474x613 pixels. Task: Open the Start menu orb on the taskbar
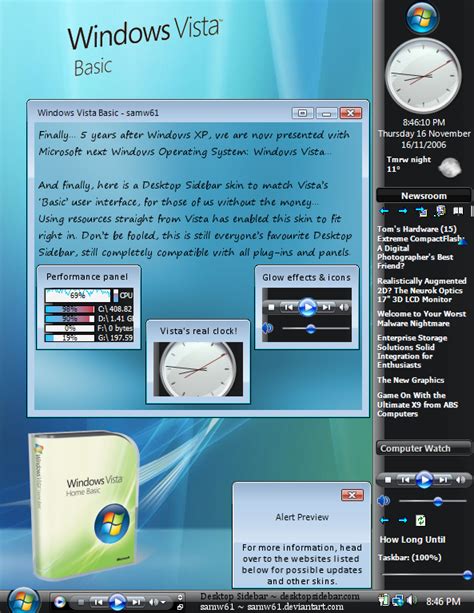pyautogui.click(x=23, y=600)
